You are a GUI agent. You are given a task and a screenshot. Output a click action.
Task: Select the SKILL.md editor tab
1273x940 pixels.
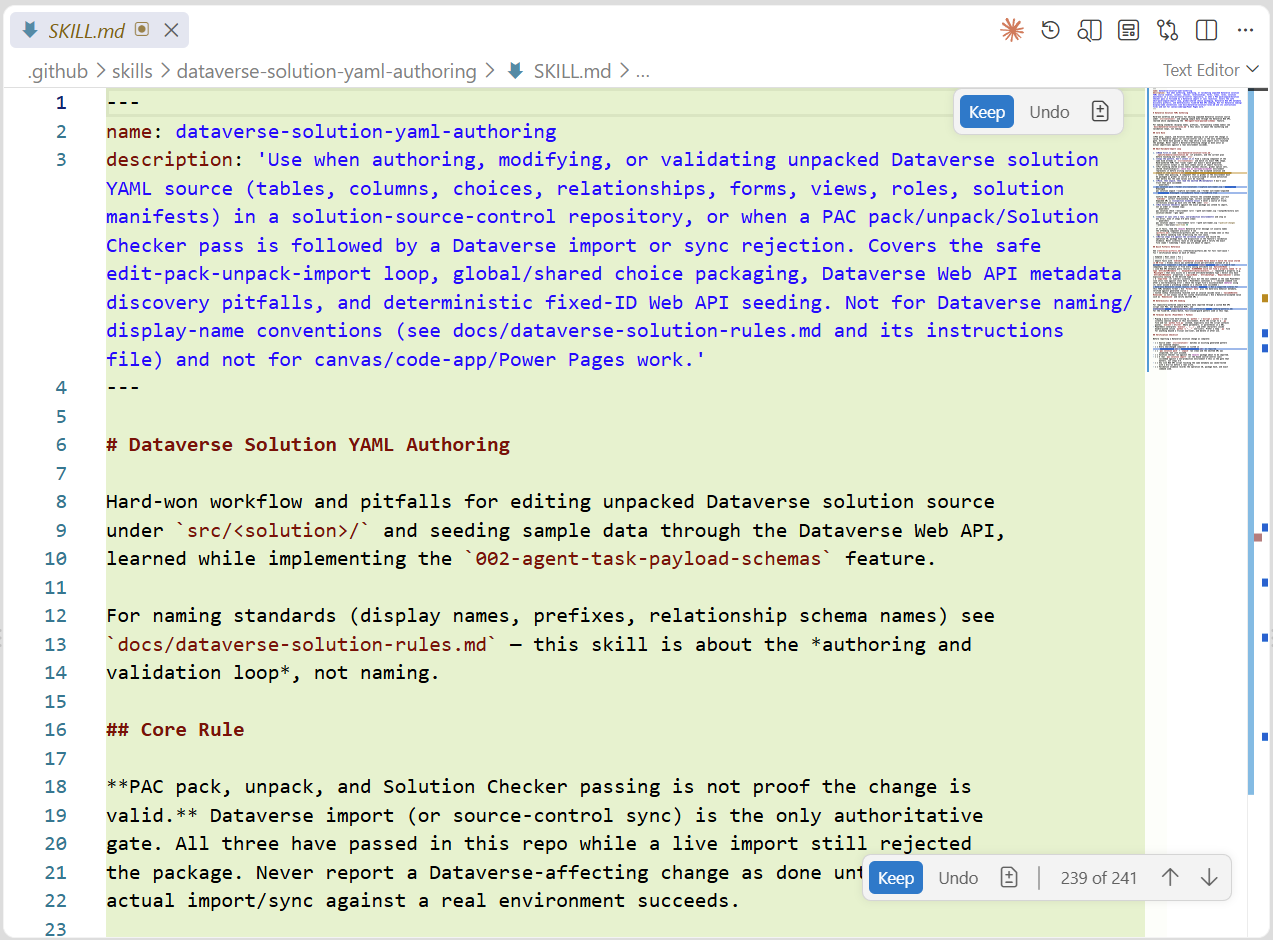pyautogui.click(x=99, y=31)
